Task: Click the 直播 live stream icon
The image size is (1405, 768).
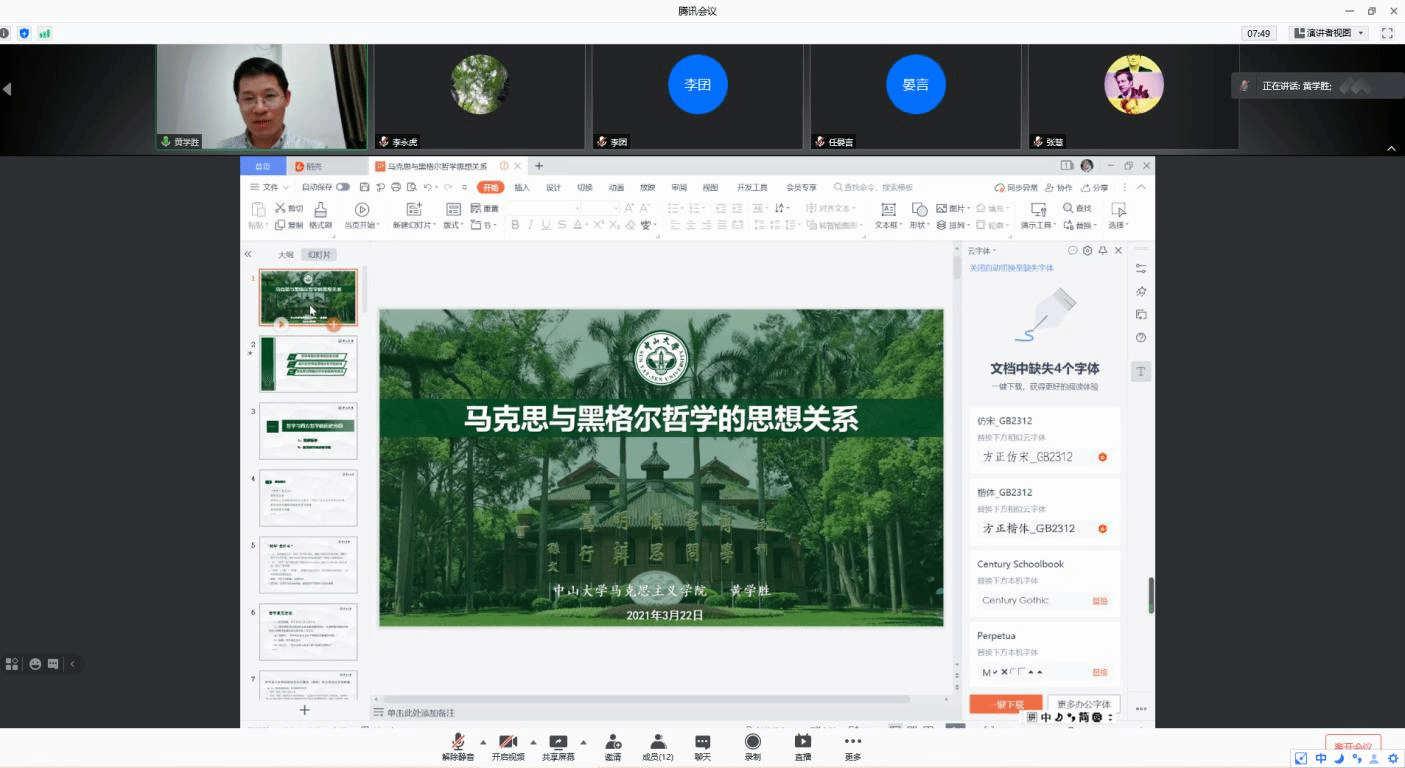Action: pyautogui.click(x=802, y=742)
